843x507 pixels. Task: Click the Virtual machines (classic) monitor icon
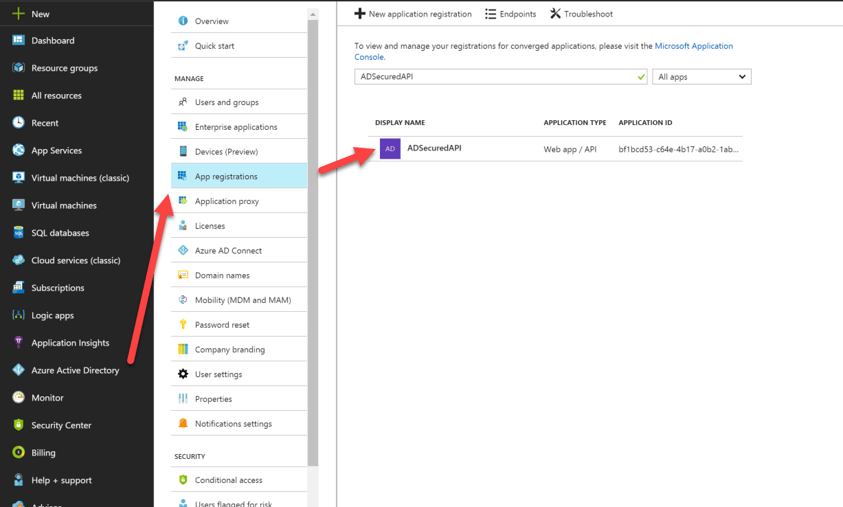coord(18,177)
